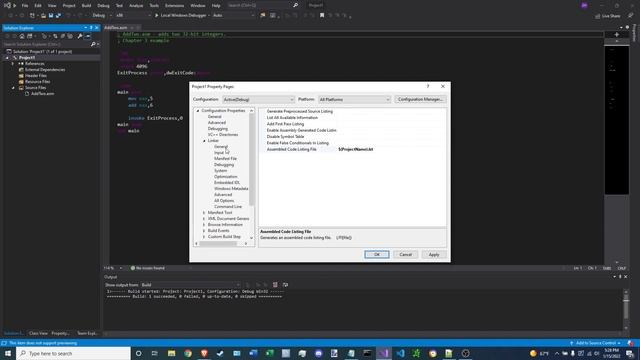Open Brave browser from the taskbar

pyautogui.click(x=204, y=353)
